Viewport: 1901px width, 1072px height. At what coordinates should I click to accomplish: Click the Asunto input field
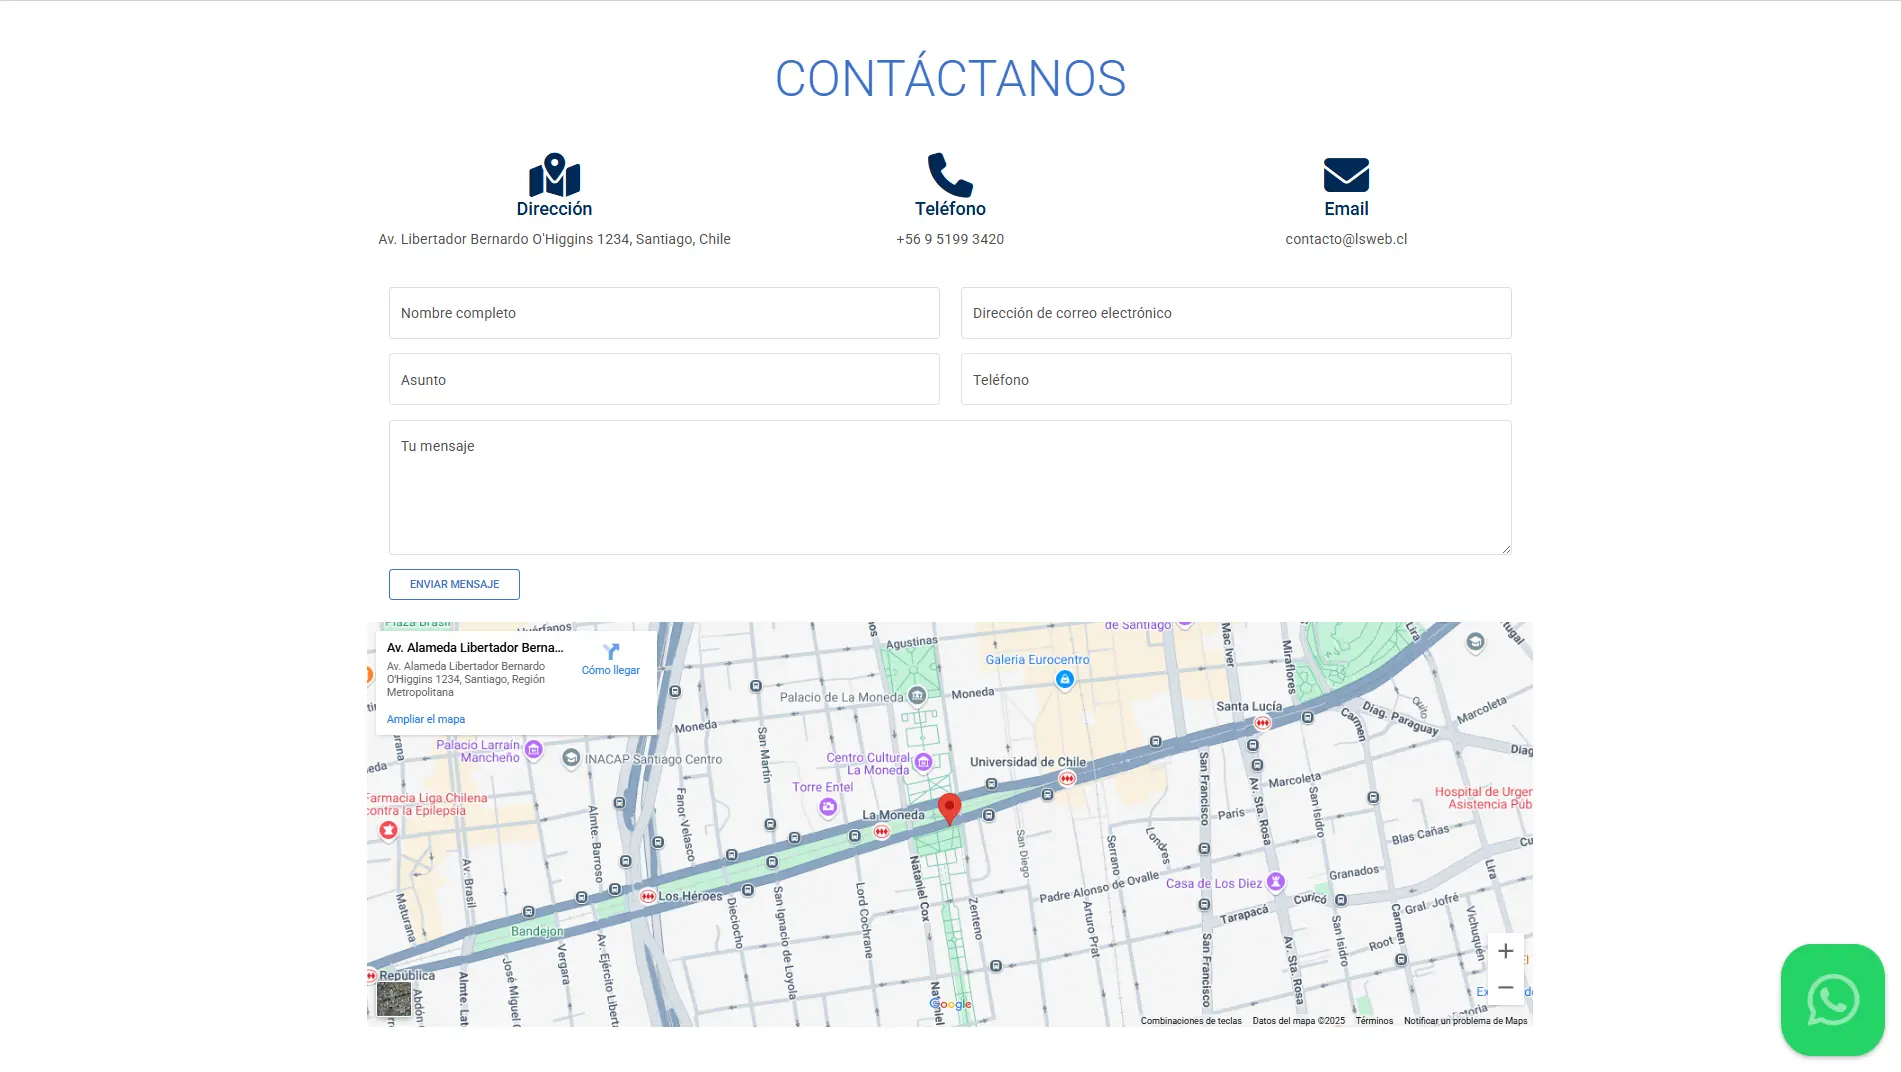pyautogui.click(x=663, y=379)
